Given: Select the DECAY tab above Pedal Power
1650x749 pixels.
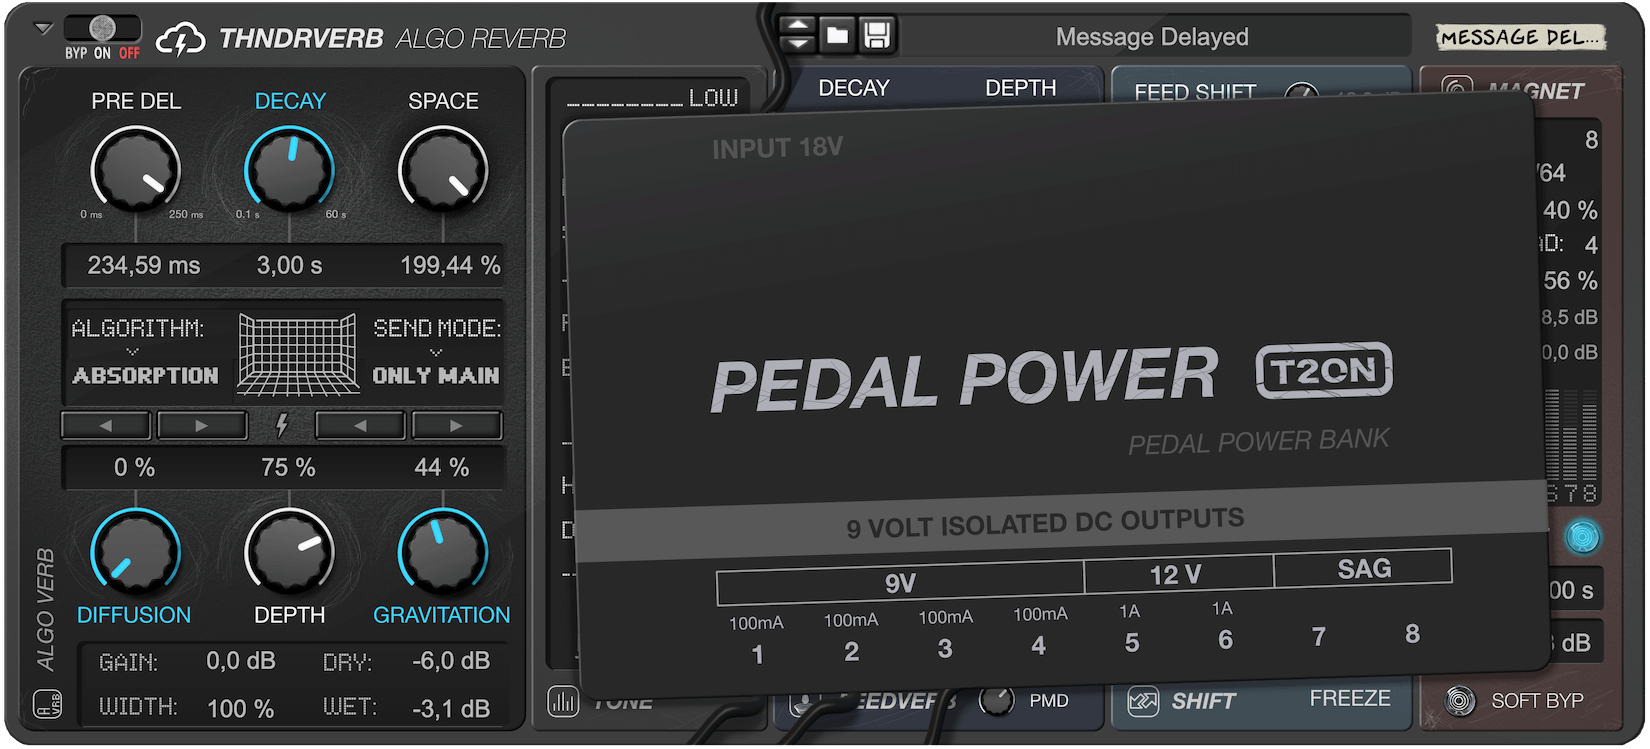Looking at the screenshot, I should coord(854,88).
